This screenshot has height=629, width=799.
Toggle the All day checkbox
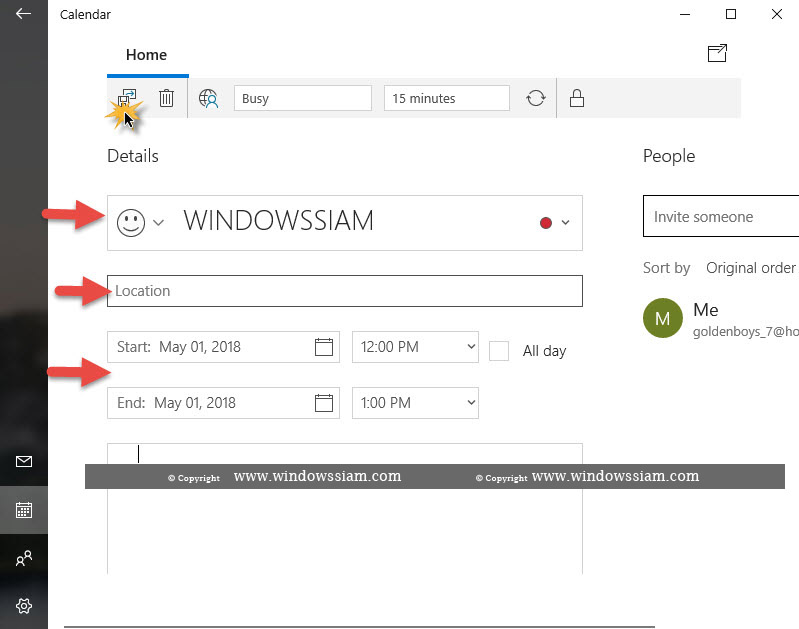click(499, 351)
